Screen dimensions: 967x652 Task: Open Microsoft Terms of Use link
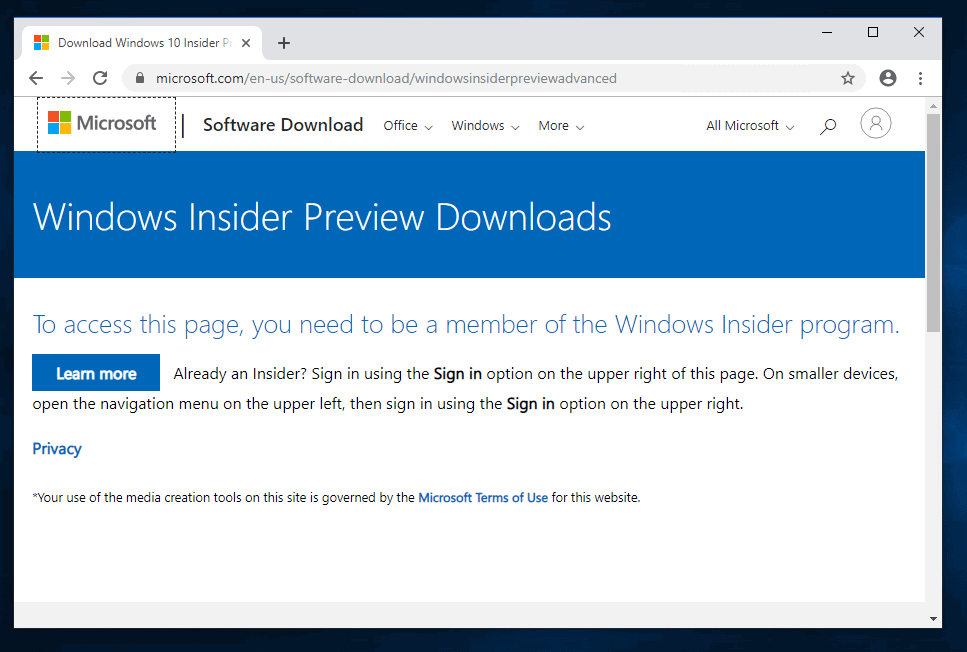pos(483,497)
